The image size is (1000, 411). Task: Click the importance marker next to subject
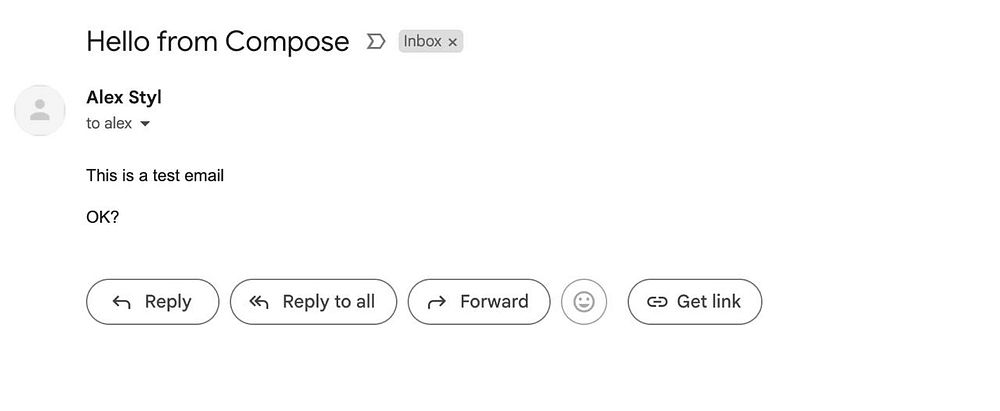coord(376,41)
